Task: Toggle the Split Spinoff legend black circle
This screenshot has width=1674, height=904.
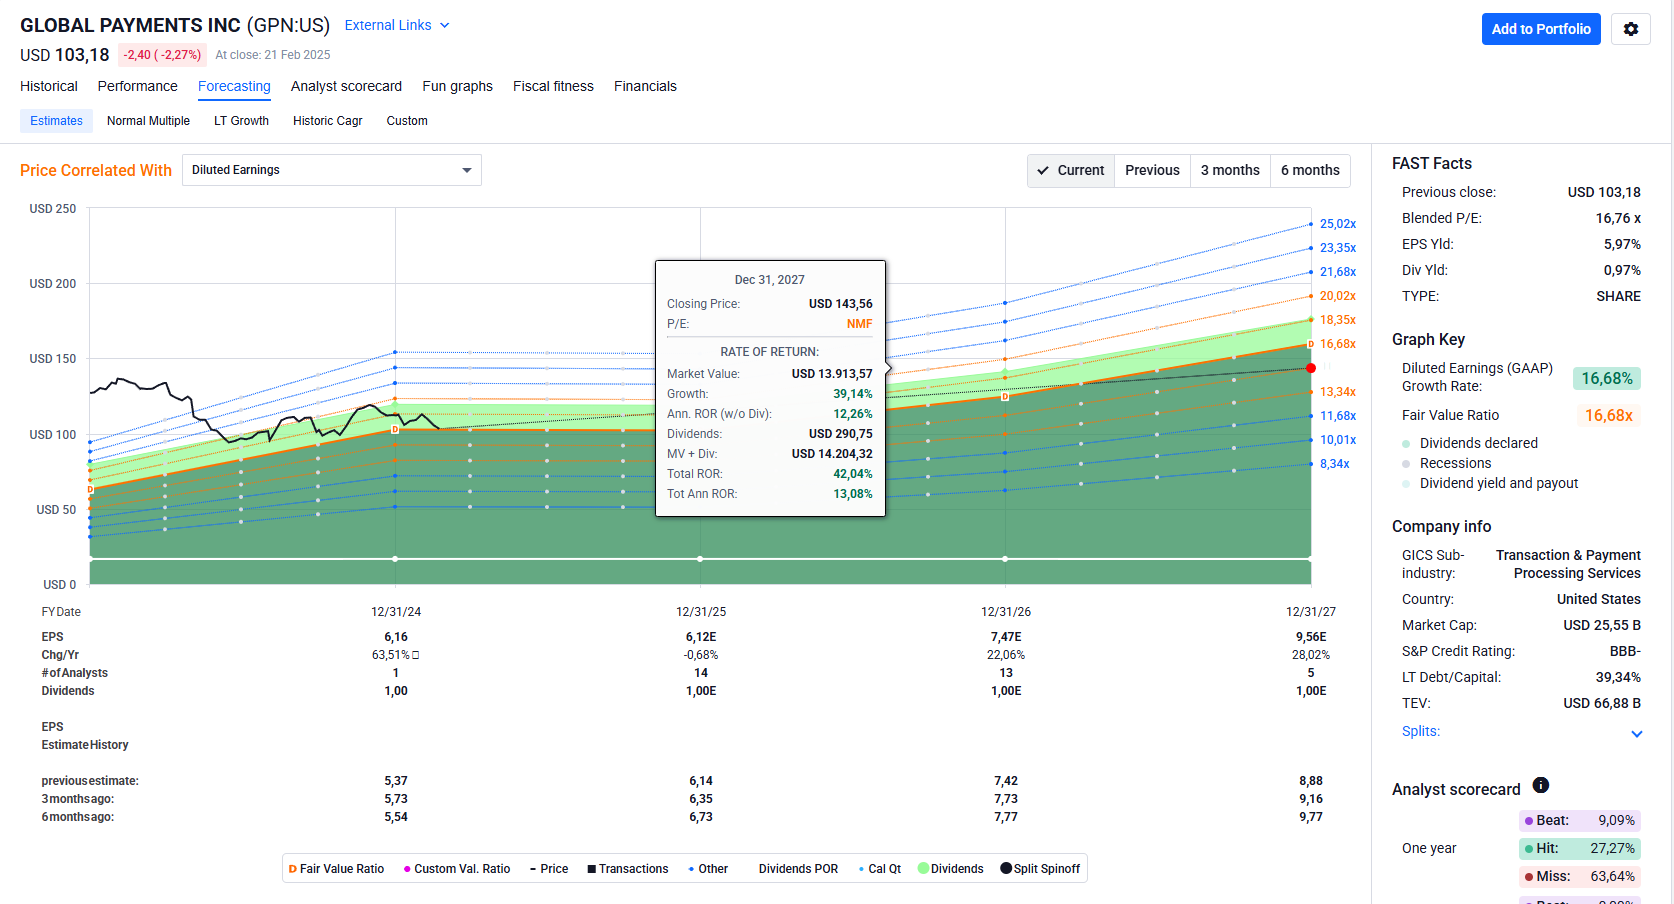Action: [1006, 868]
